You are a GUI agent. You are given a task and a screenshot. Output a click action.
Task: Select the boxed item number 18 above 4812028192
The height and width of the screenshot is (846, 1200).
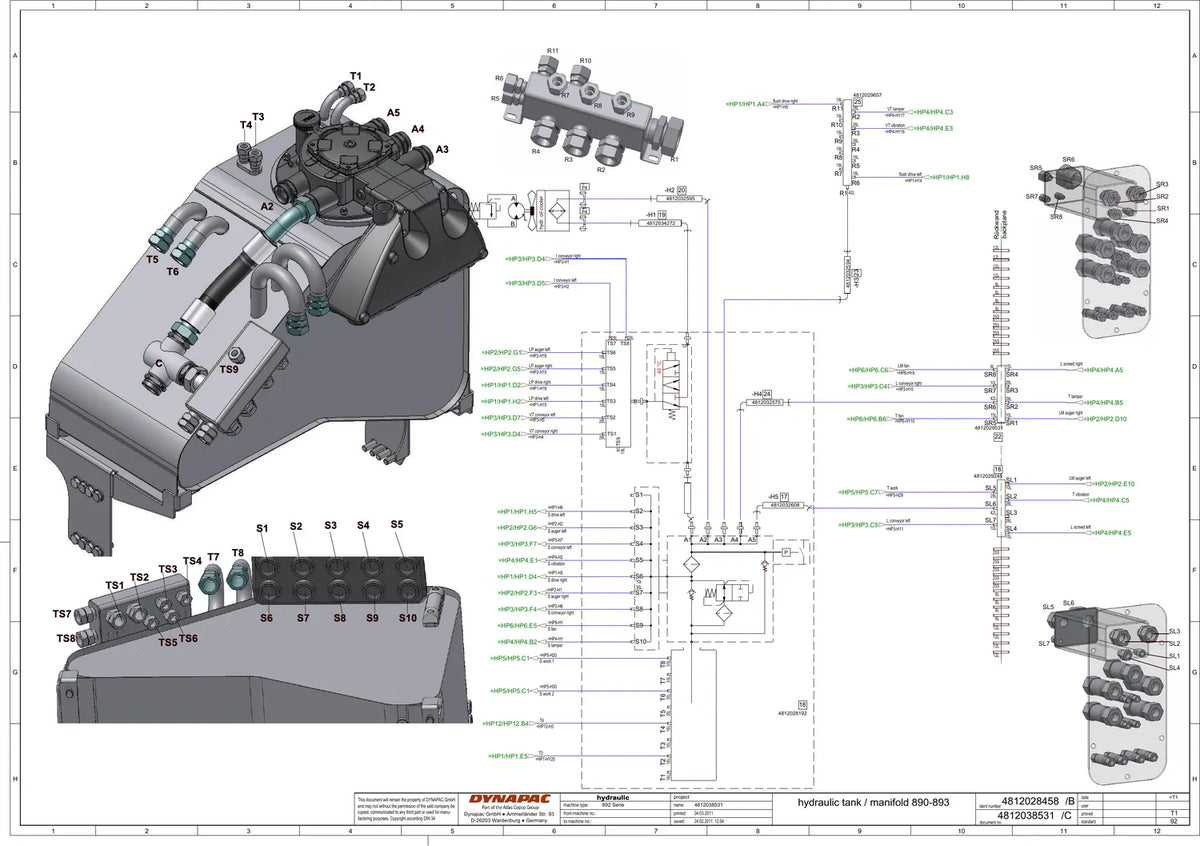pyautogui.click(x=802, y=704)
